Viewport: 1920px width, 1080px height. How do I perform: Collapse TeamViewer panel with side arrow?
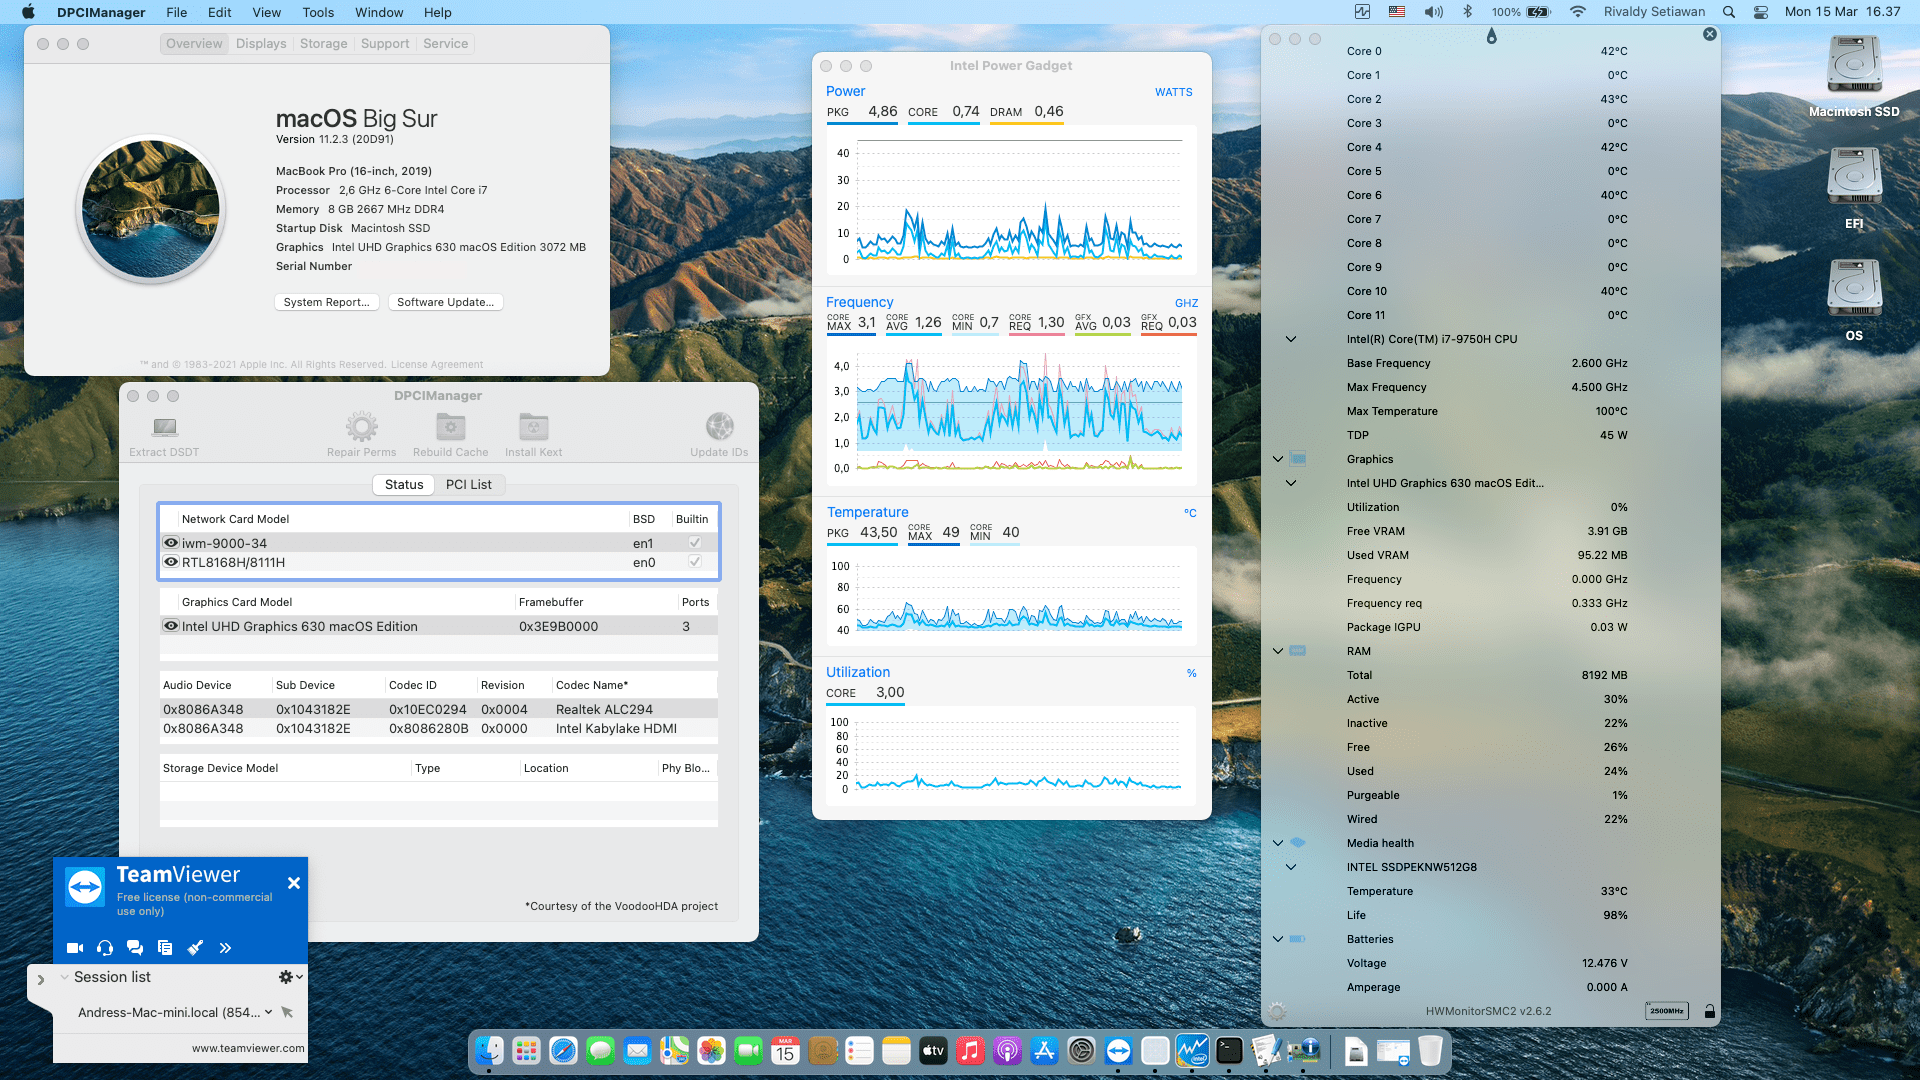pos(40,980)
